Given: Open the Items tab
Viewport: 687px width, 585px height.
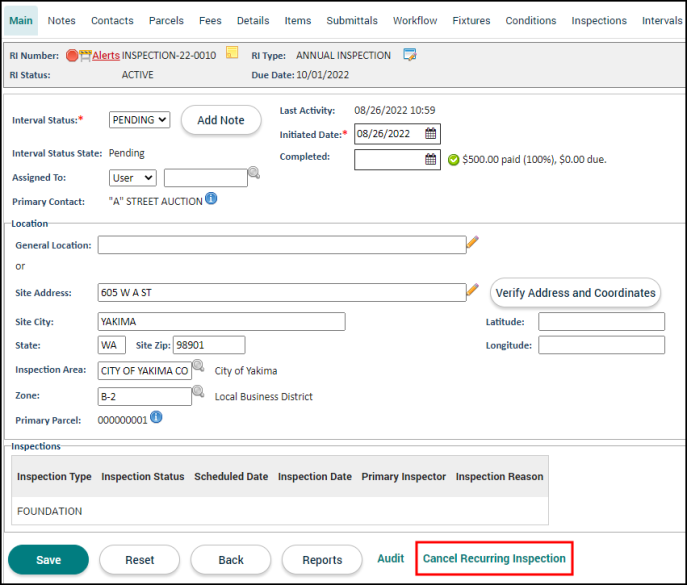Looking at the screenshot, I should click(x=297, y=21).
